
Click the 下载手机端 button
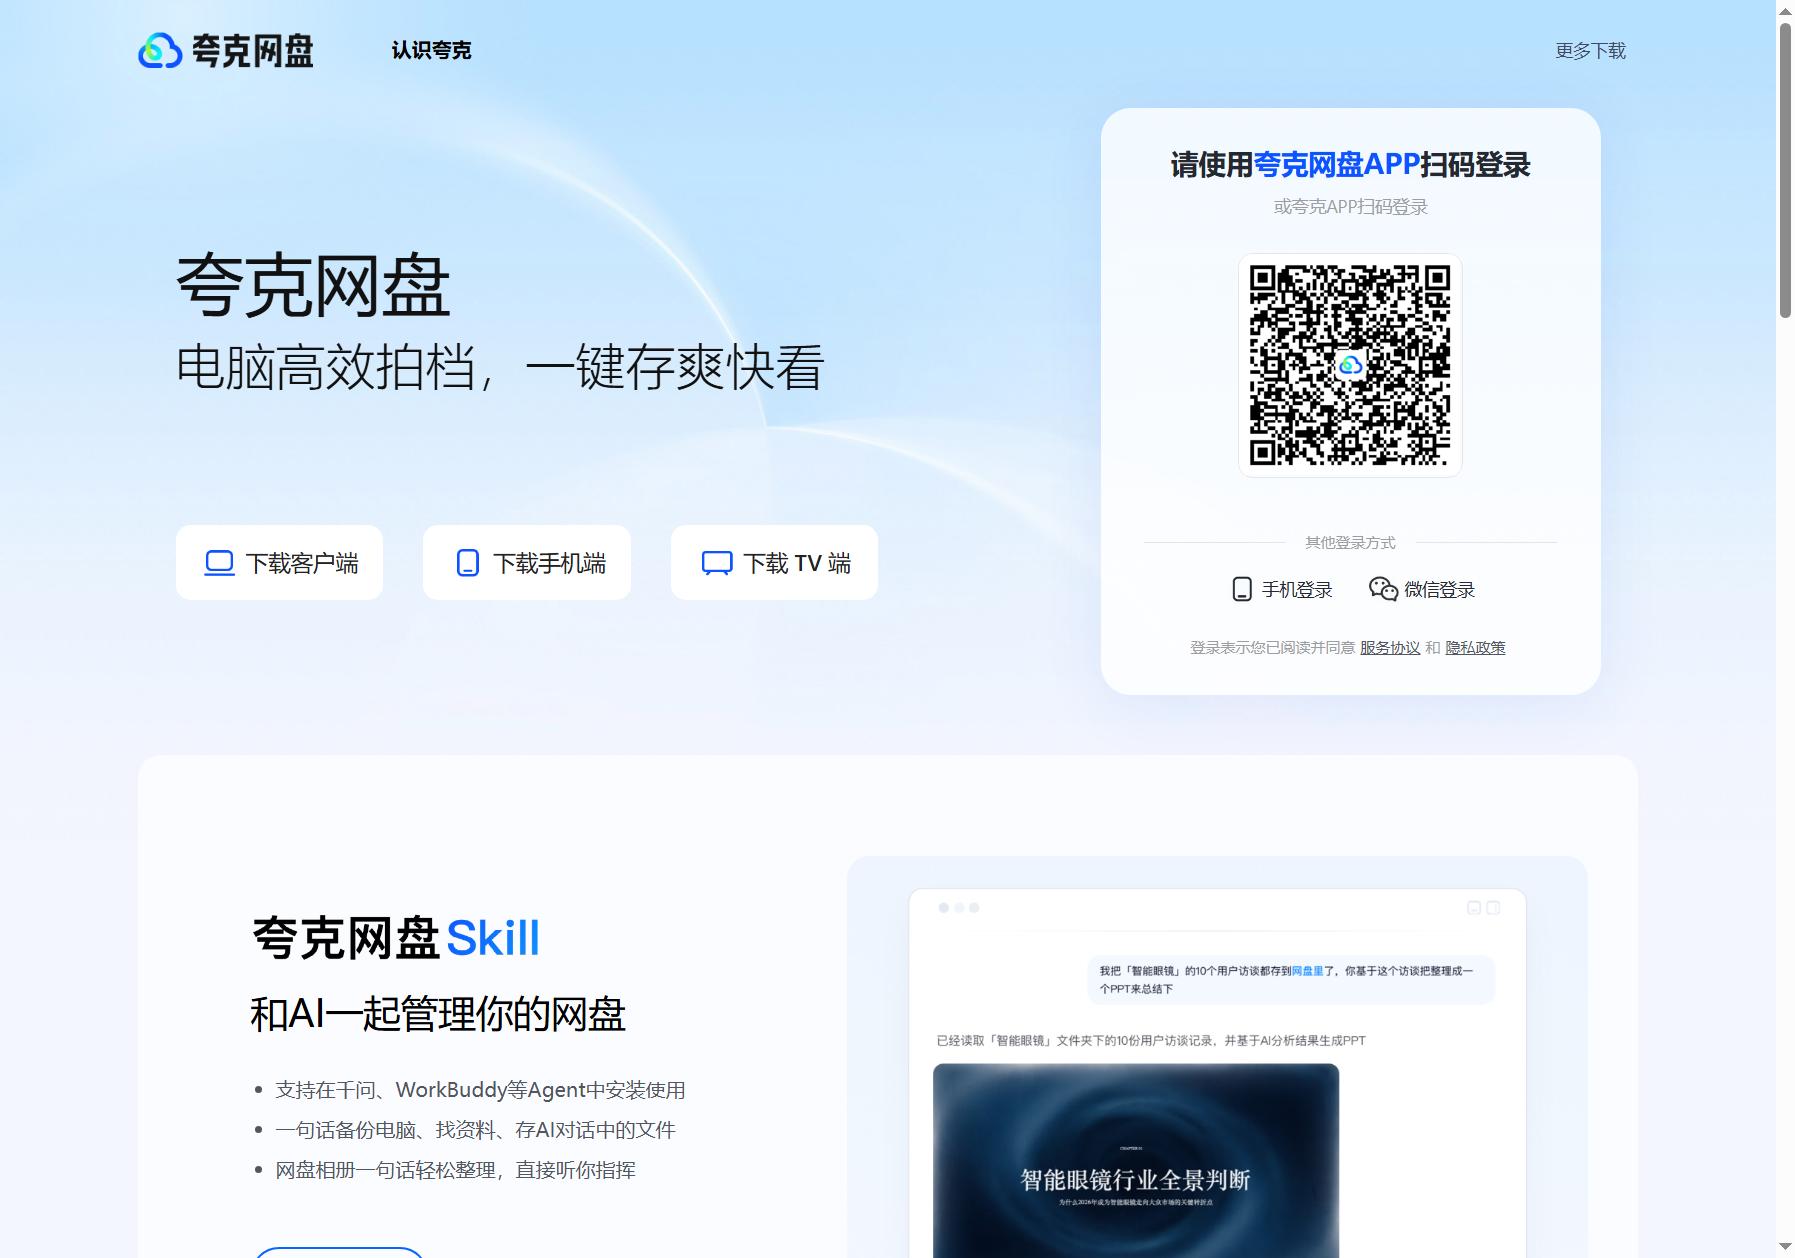tap(527, 563)
